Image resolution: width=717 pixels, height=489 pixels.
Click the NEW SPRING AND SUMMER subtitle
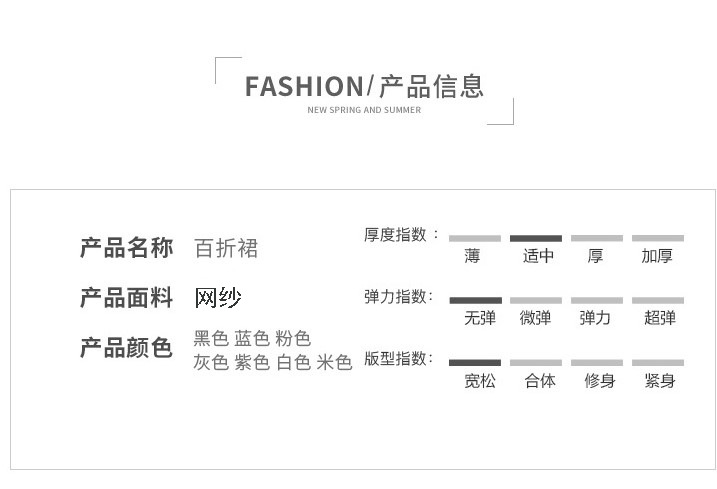(364, 110)
